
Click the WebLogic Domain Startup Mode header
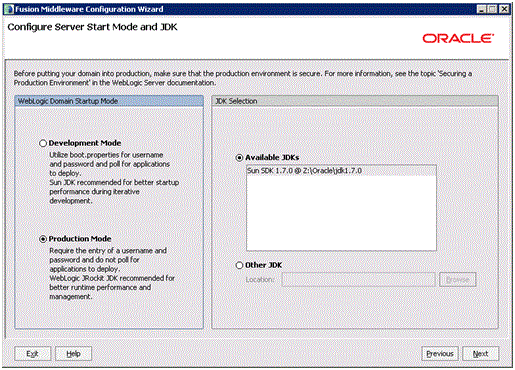pyautogui.click(x=109, y=101)
